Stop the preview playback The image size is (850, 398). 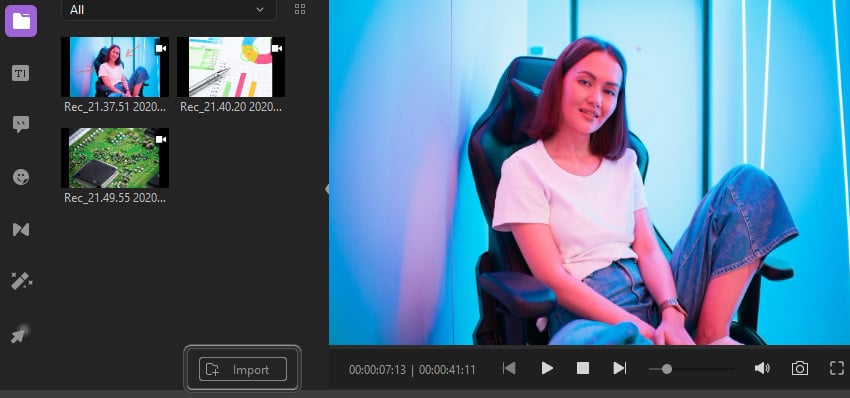click(x=583, y=369)
